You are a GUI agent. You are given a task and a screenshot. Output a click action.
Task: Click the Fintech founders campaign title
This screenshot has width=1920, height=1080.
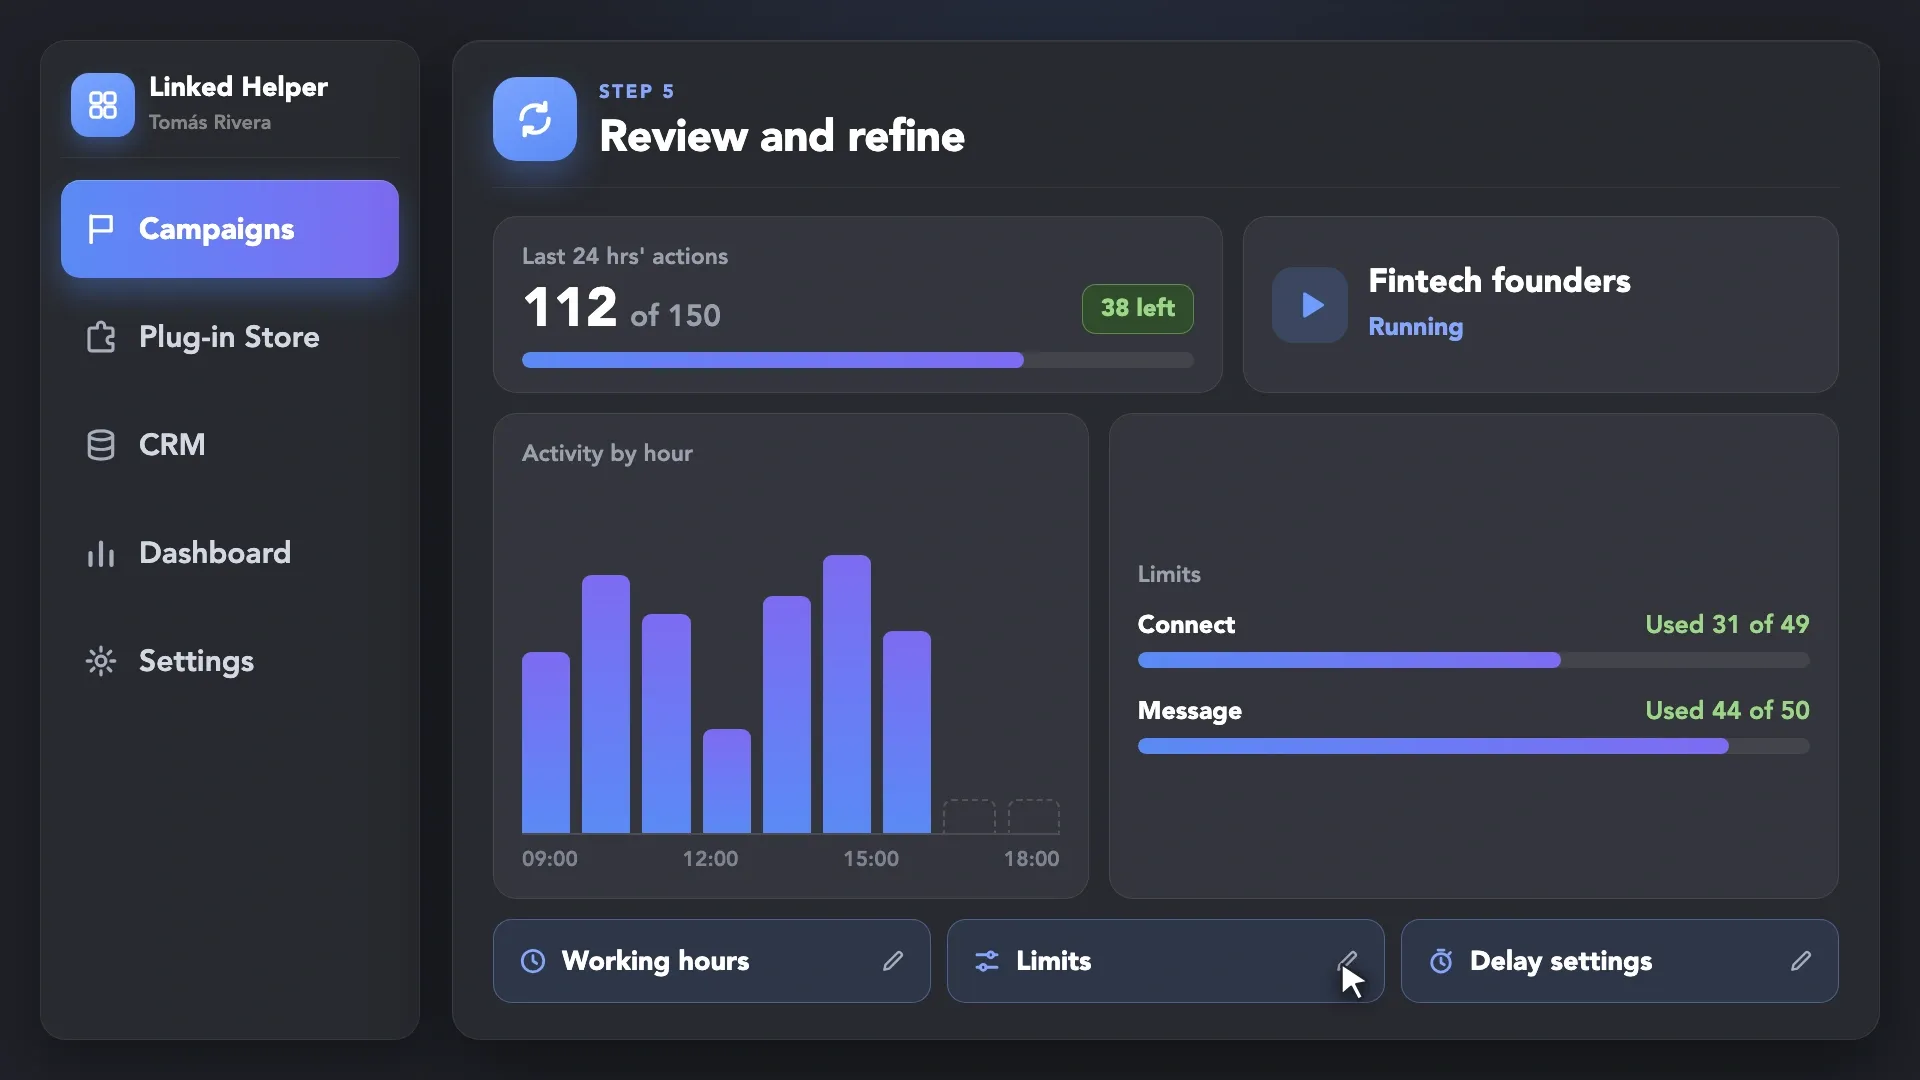tap(1499, 281)
